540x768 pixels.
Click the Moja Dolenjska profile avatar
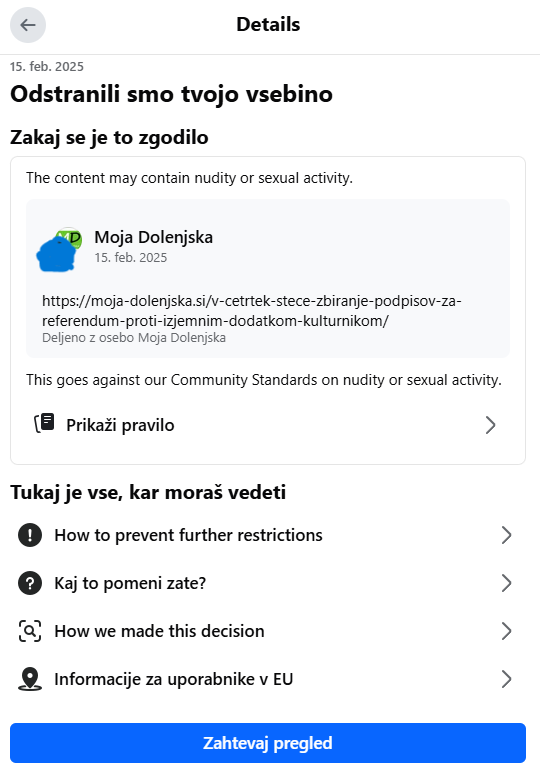tap(59, 249)
